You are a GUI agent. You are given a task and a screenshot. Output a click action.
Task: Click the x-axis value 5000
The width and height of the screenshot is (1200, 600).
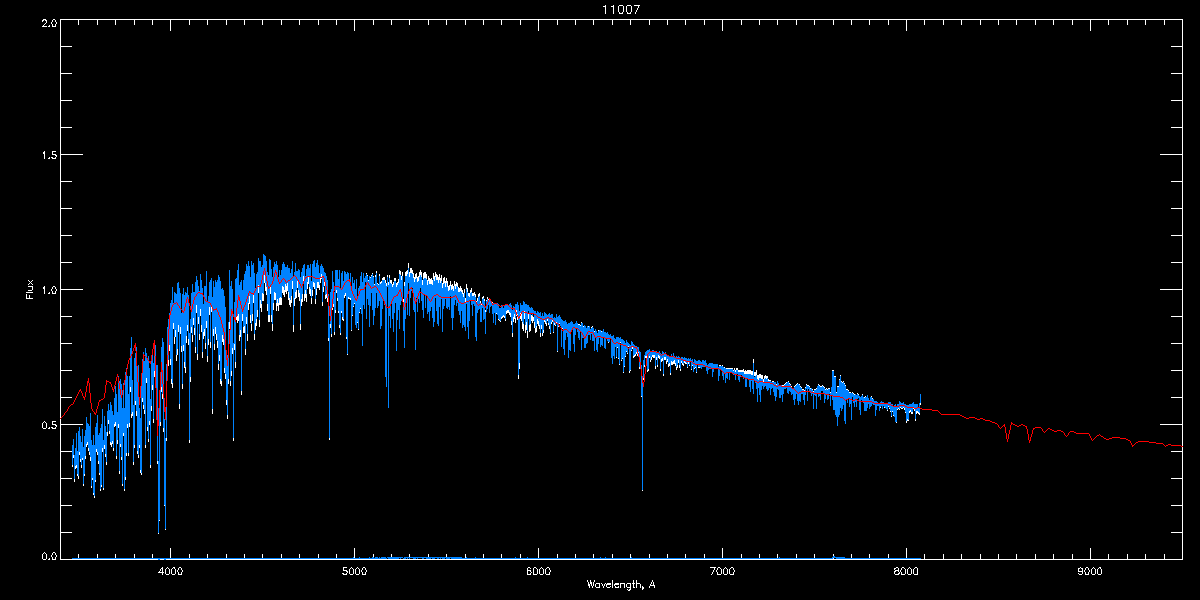(354, 571)
